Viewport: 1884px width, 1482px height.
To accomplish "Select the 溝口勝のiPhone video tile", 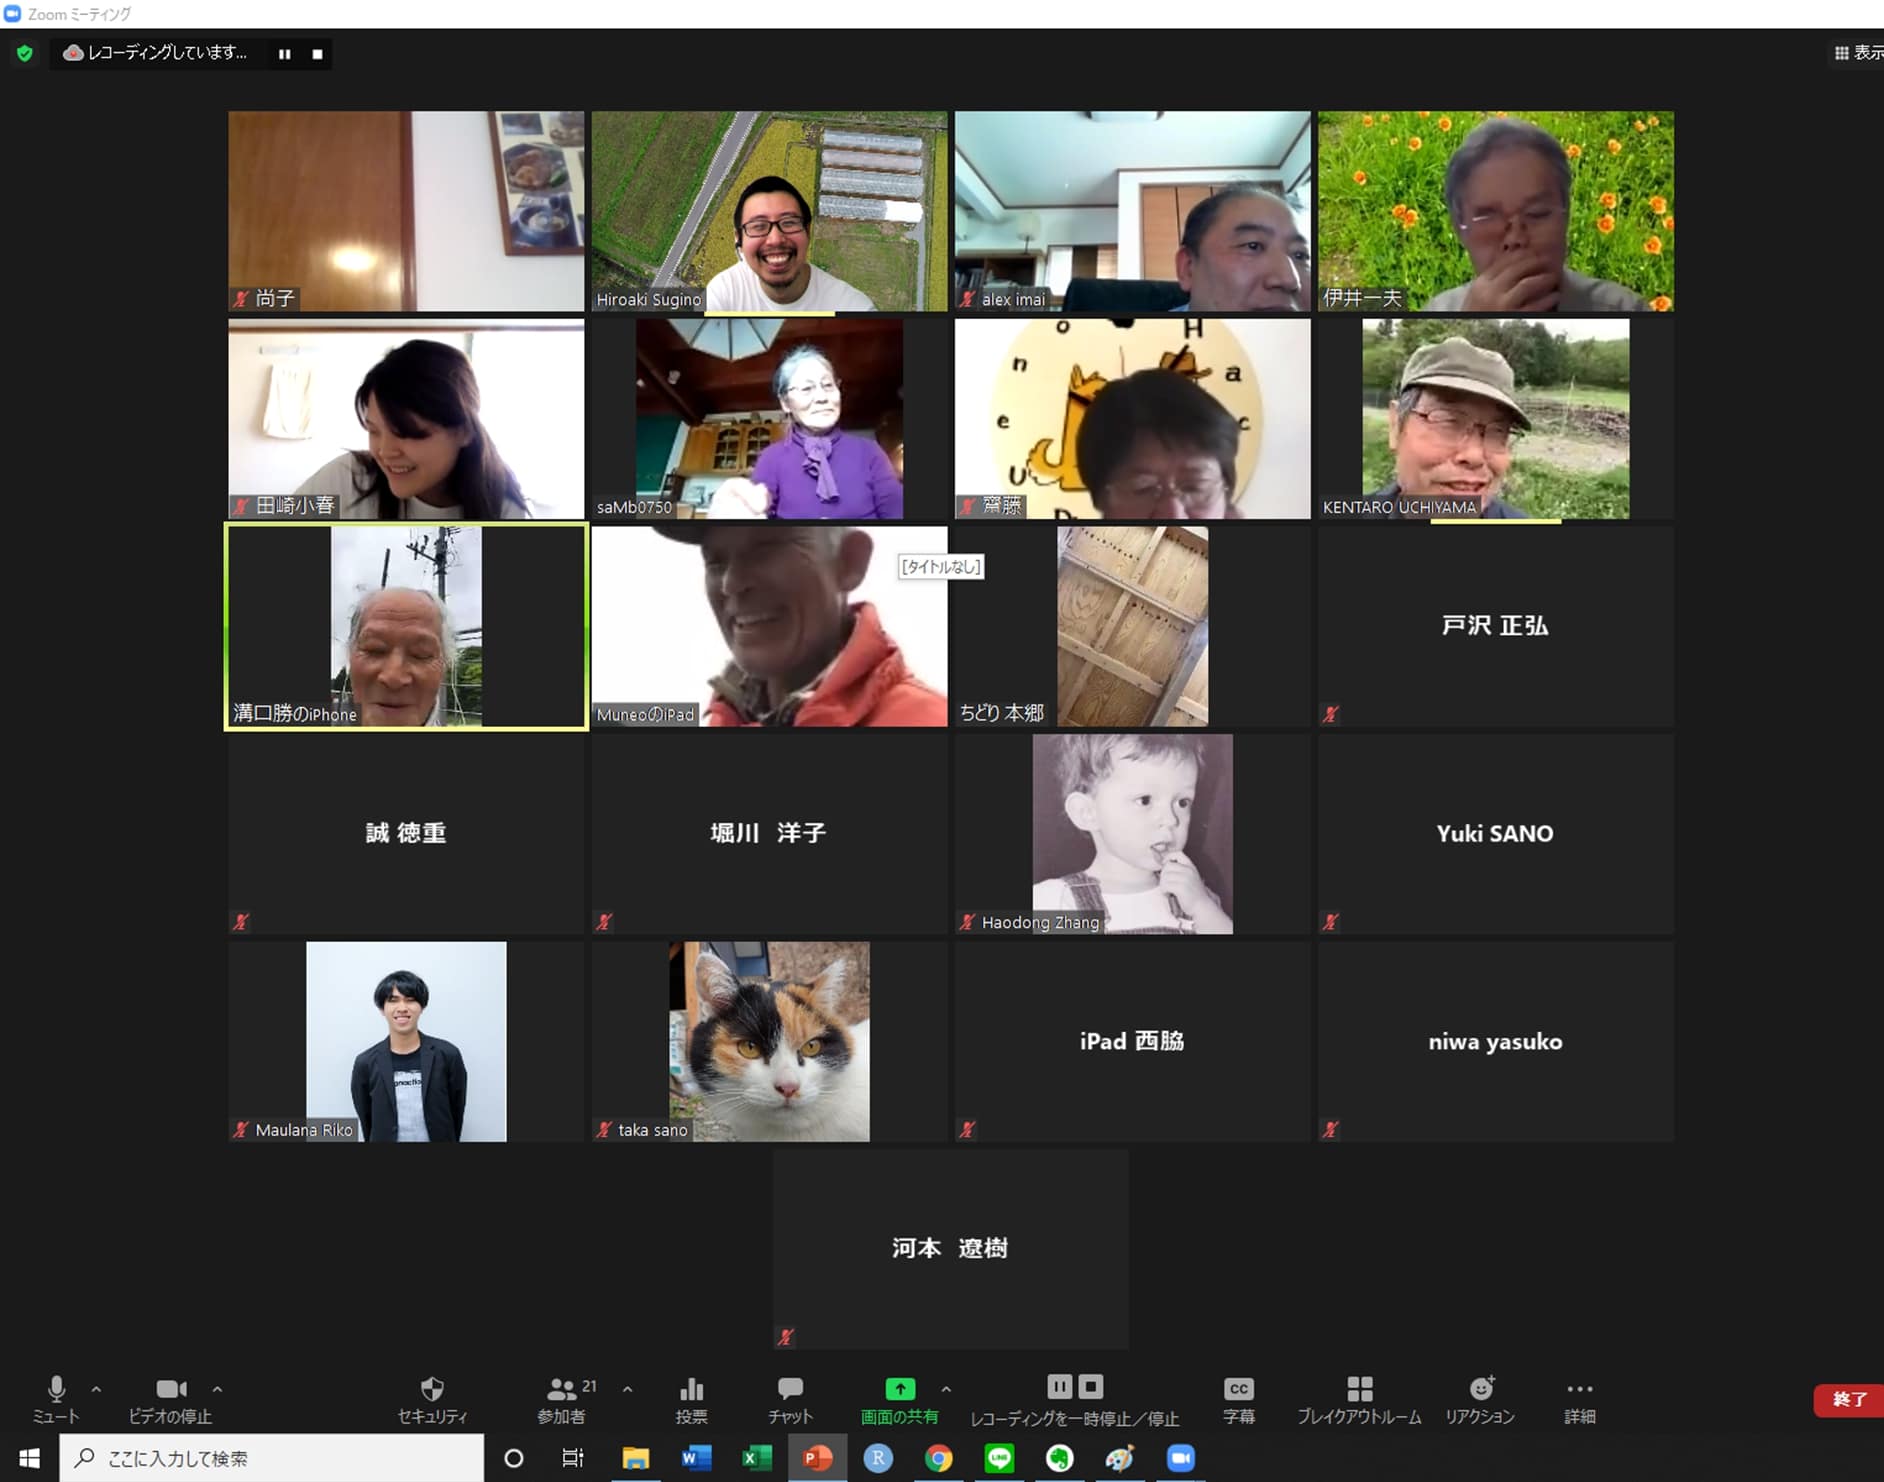I will pyautogui.click(x=406, y=627).
